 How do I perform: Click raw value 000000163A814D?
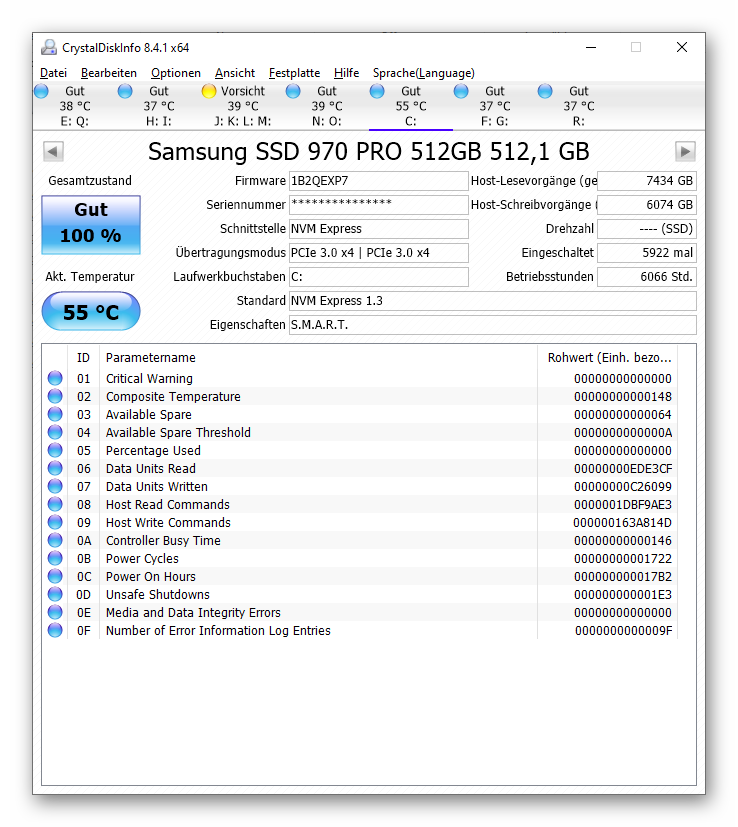pyautogui.click(x=622, y=523)
